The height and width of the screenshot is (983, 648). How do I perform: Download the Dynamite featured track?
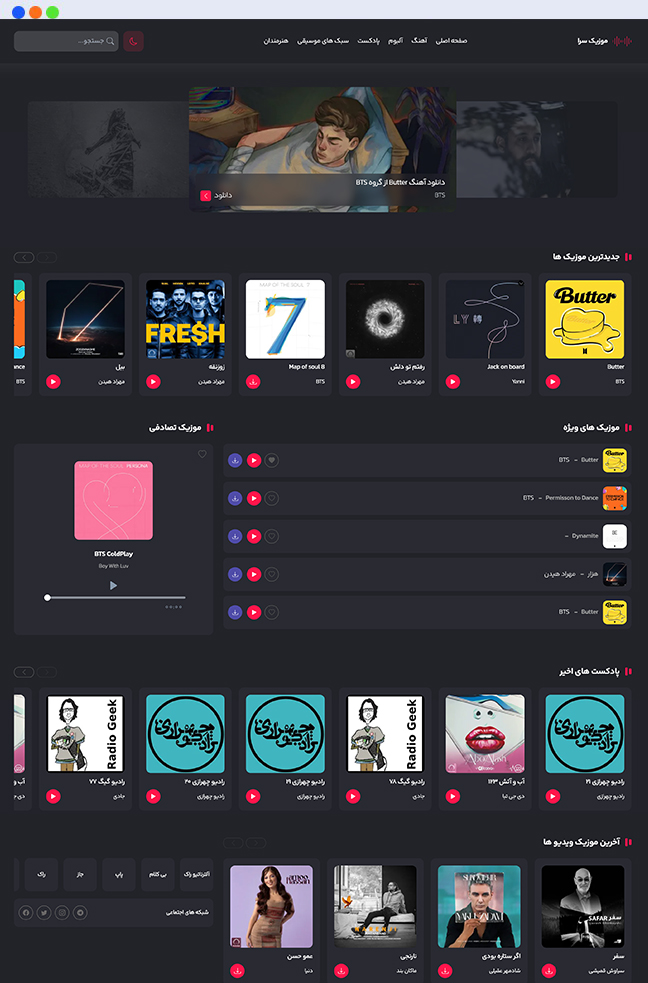pos(235,536)
